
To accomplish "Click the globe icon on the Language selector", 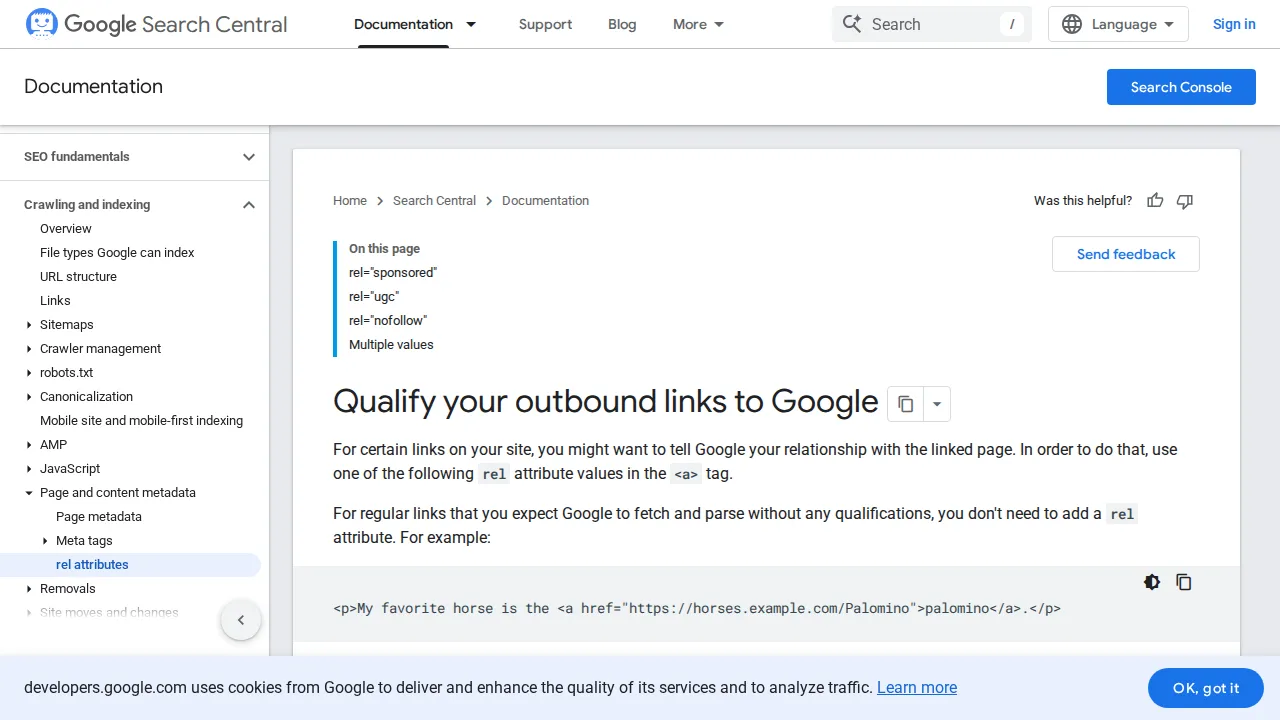I will (x=1072, y=24).
